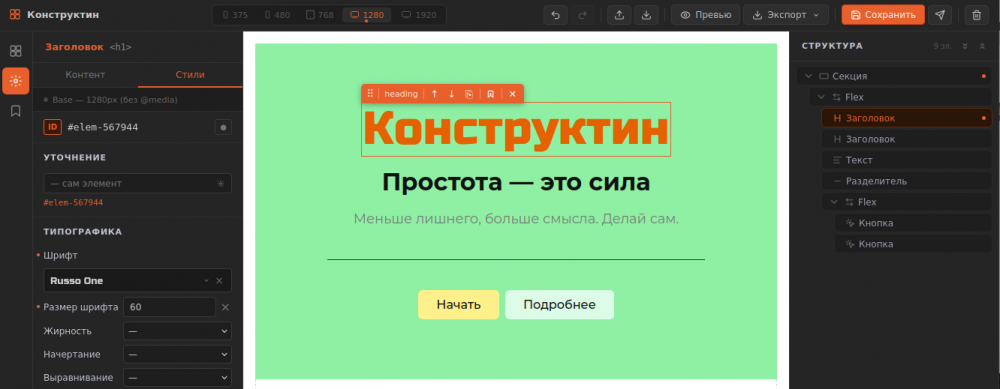Open the elements grid panel in sidebar
1000x389 pixels.
(x=16, y=51)
